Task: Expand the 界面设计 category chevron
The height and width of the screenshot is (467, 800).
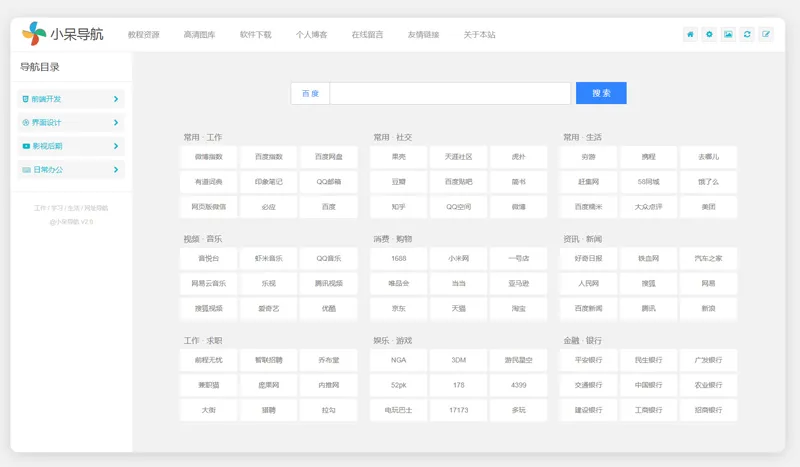Action: coord(116,123)
